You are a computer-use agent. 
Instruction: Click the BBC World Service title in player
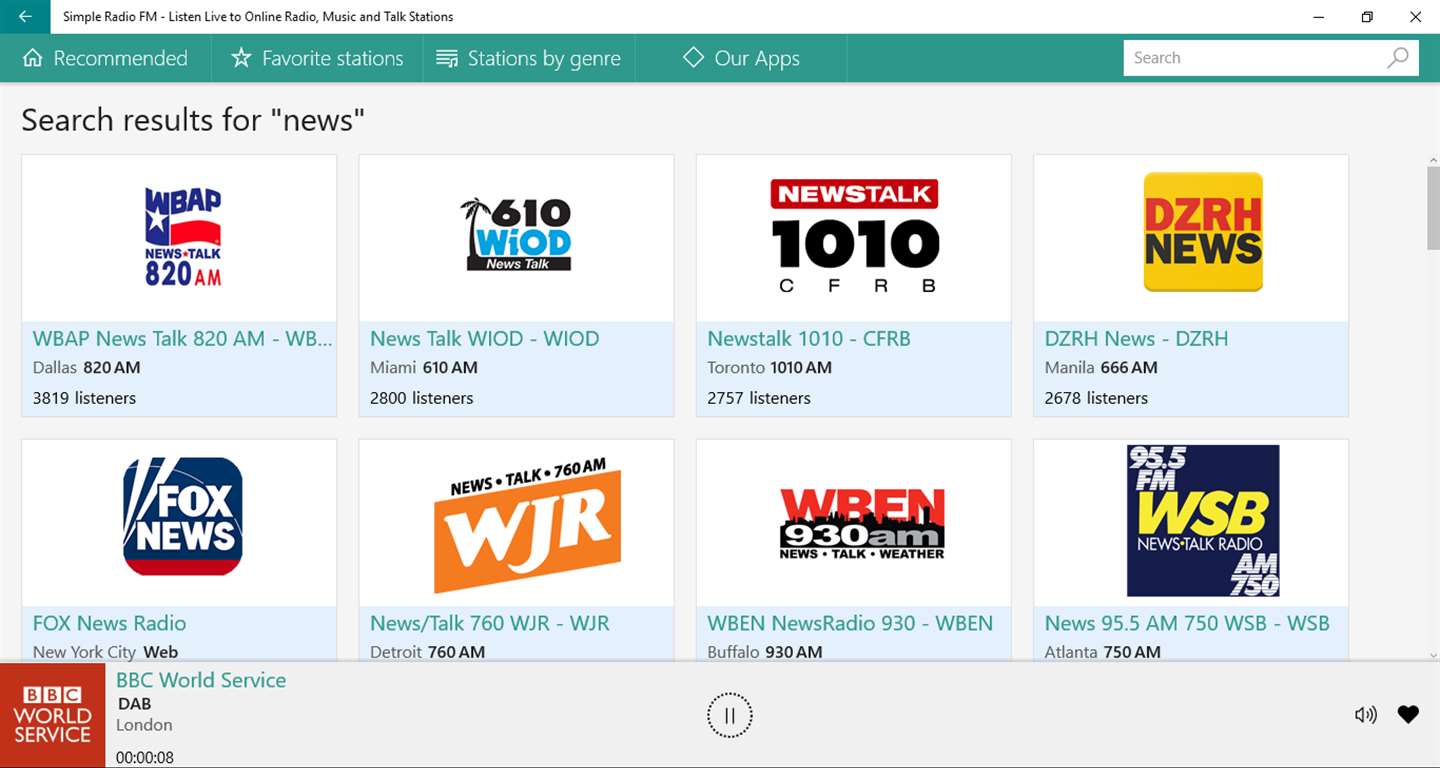click(x=201, y=680)
